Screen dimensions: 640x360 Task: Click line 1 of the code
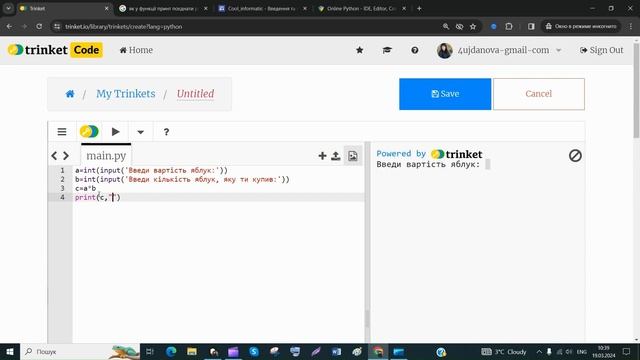(x=151, y=170)
